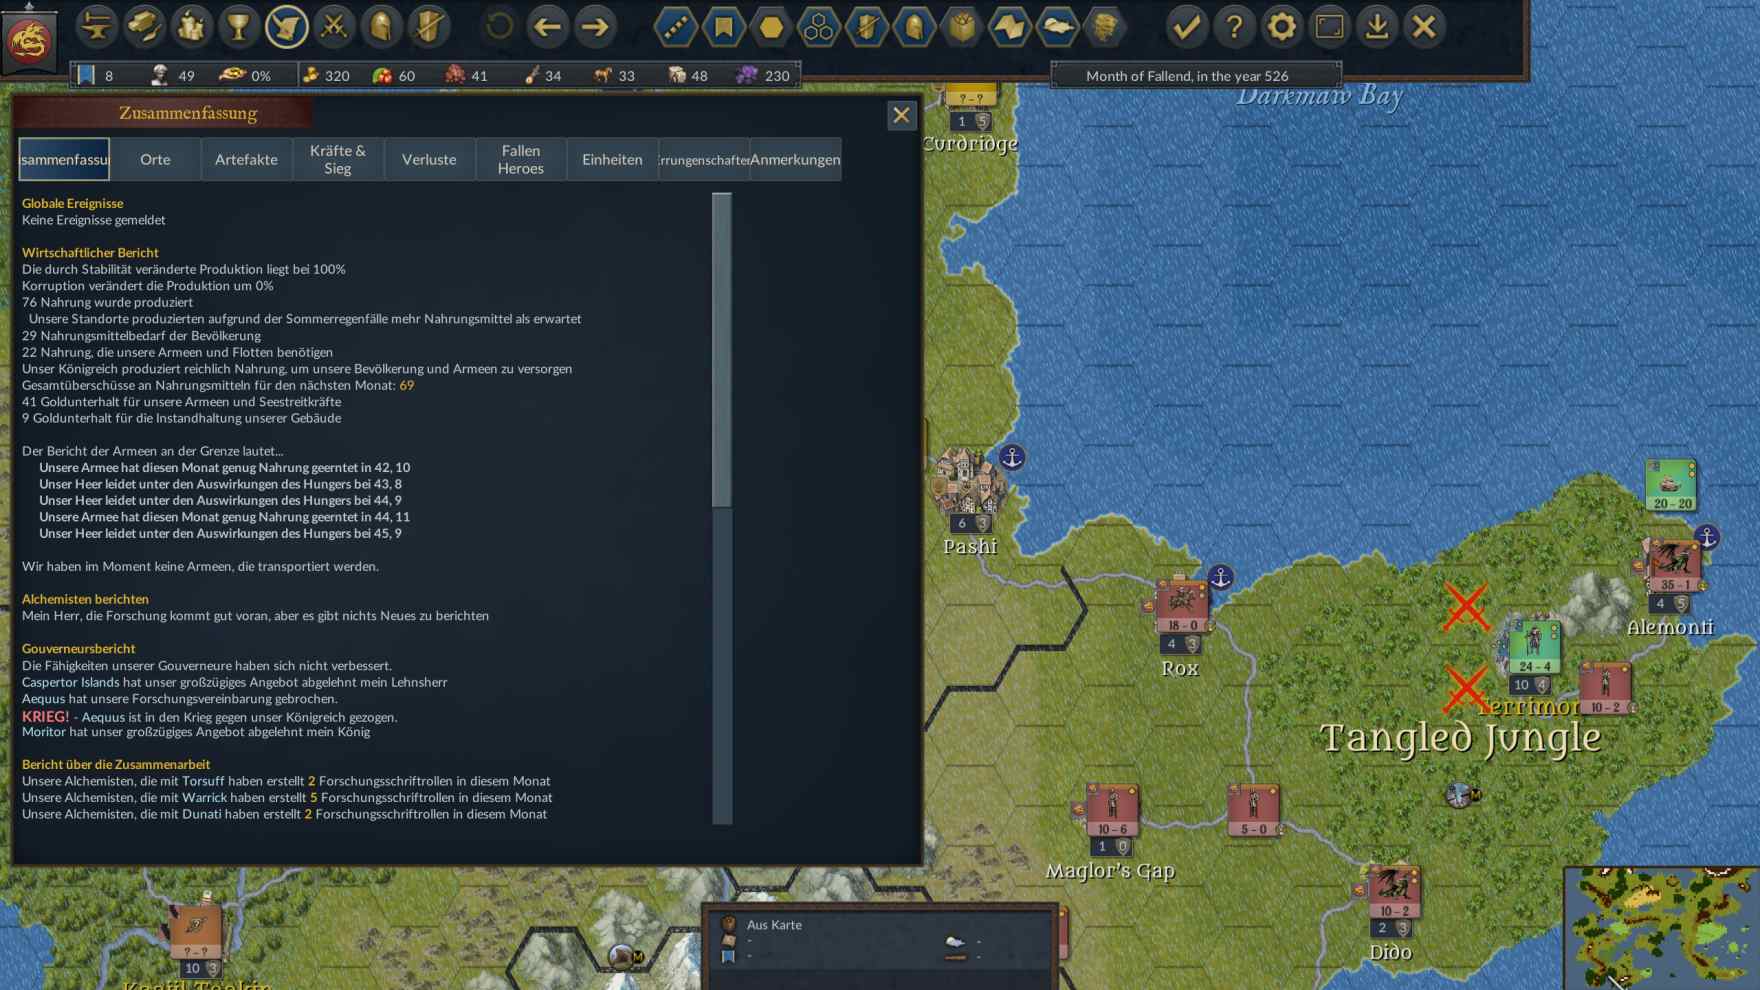Open the gold bars treasury toolbar button
This screenshot has width=1760, height=990.
pos(144,27)
